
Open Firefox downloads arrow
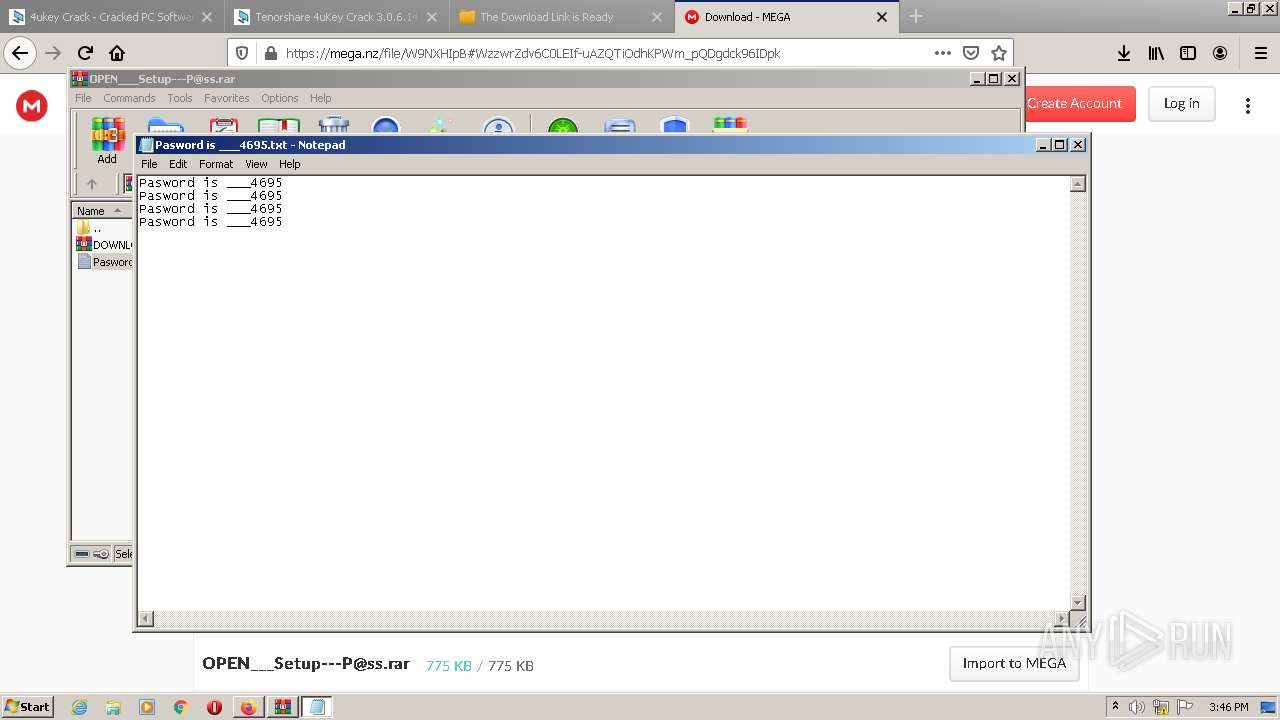click(x=1124, y=53)
